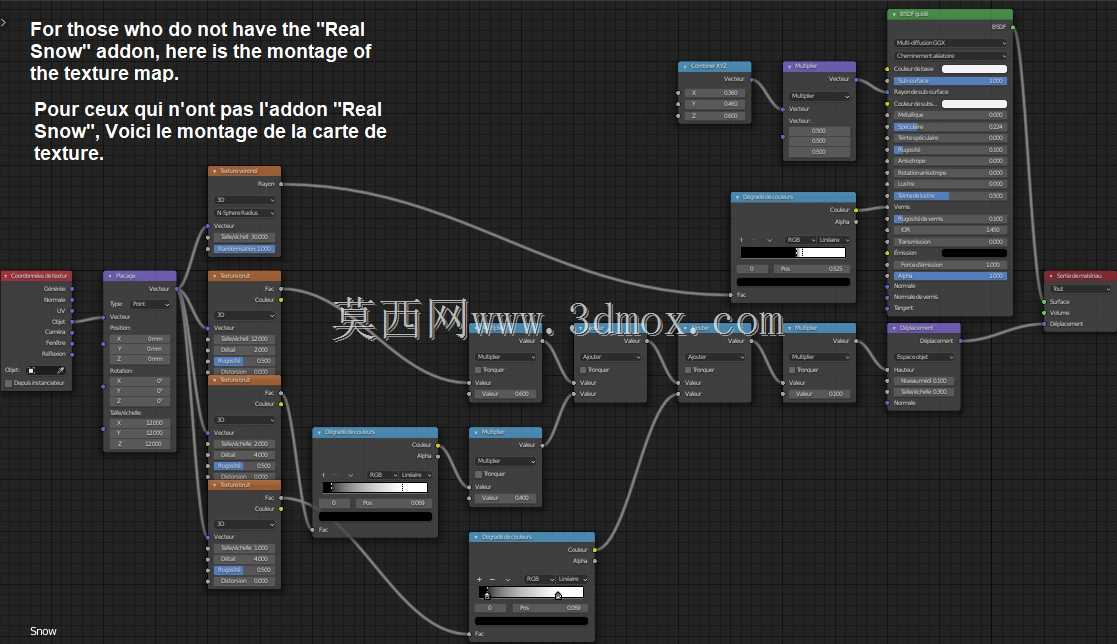Click the Générée output socket
The image size is (1117, 644).
[x=72, y=289]
